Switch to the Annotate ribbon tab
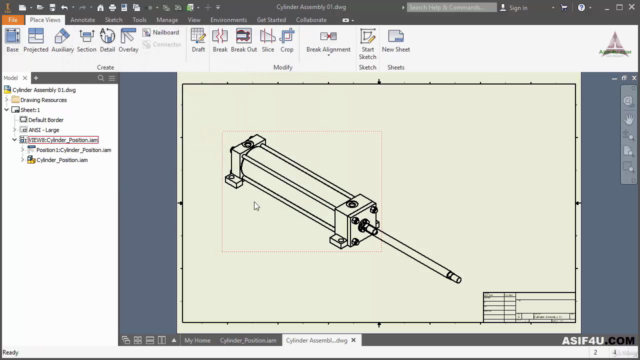Viewport: 640px width, 360px height. 82,20
